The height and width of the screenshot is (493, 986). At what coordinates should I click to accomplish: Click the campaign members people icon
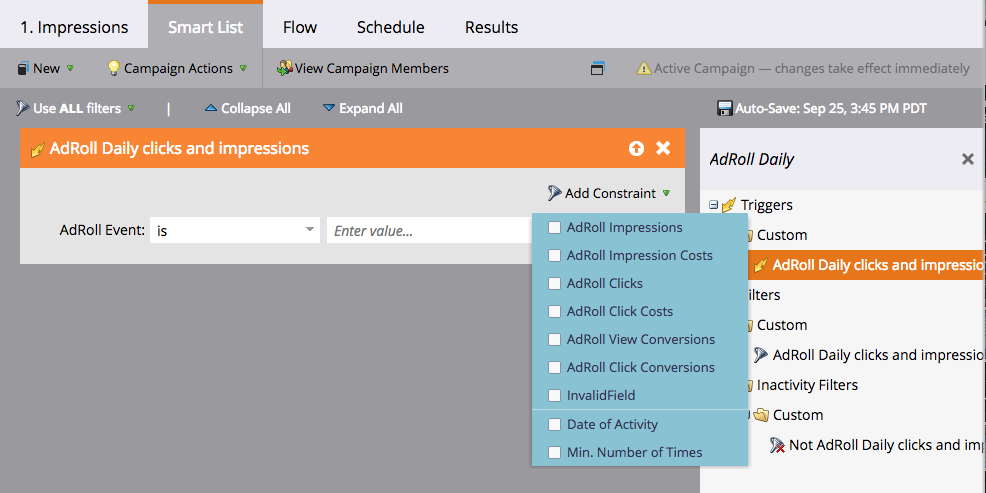[285, 68]
